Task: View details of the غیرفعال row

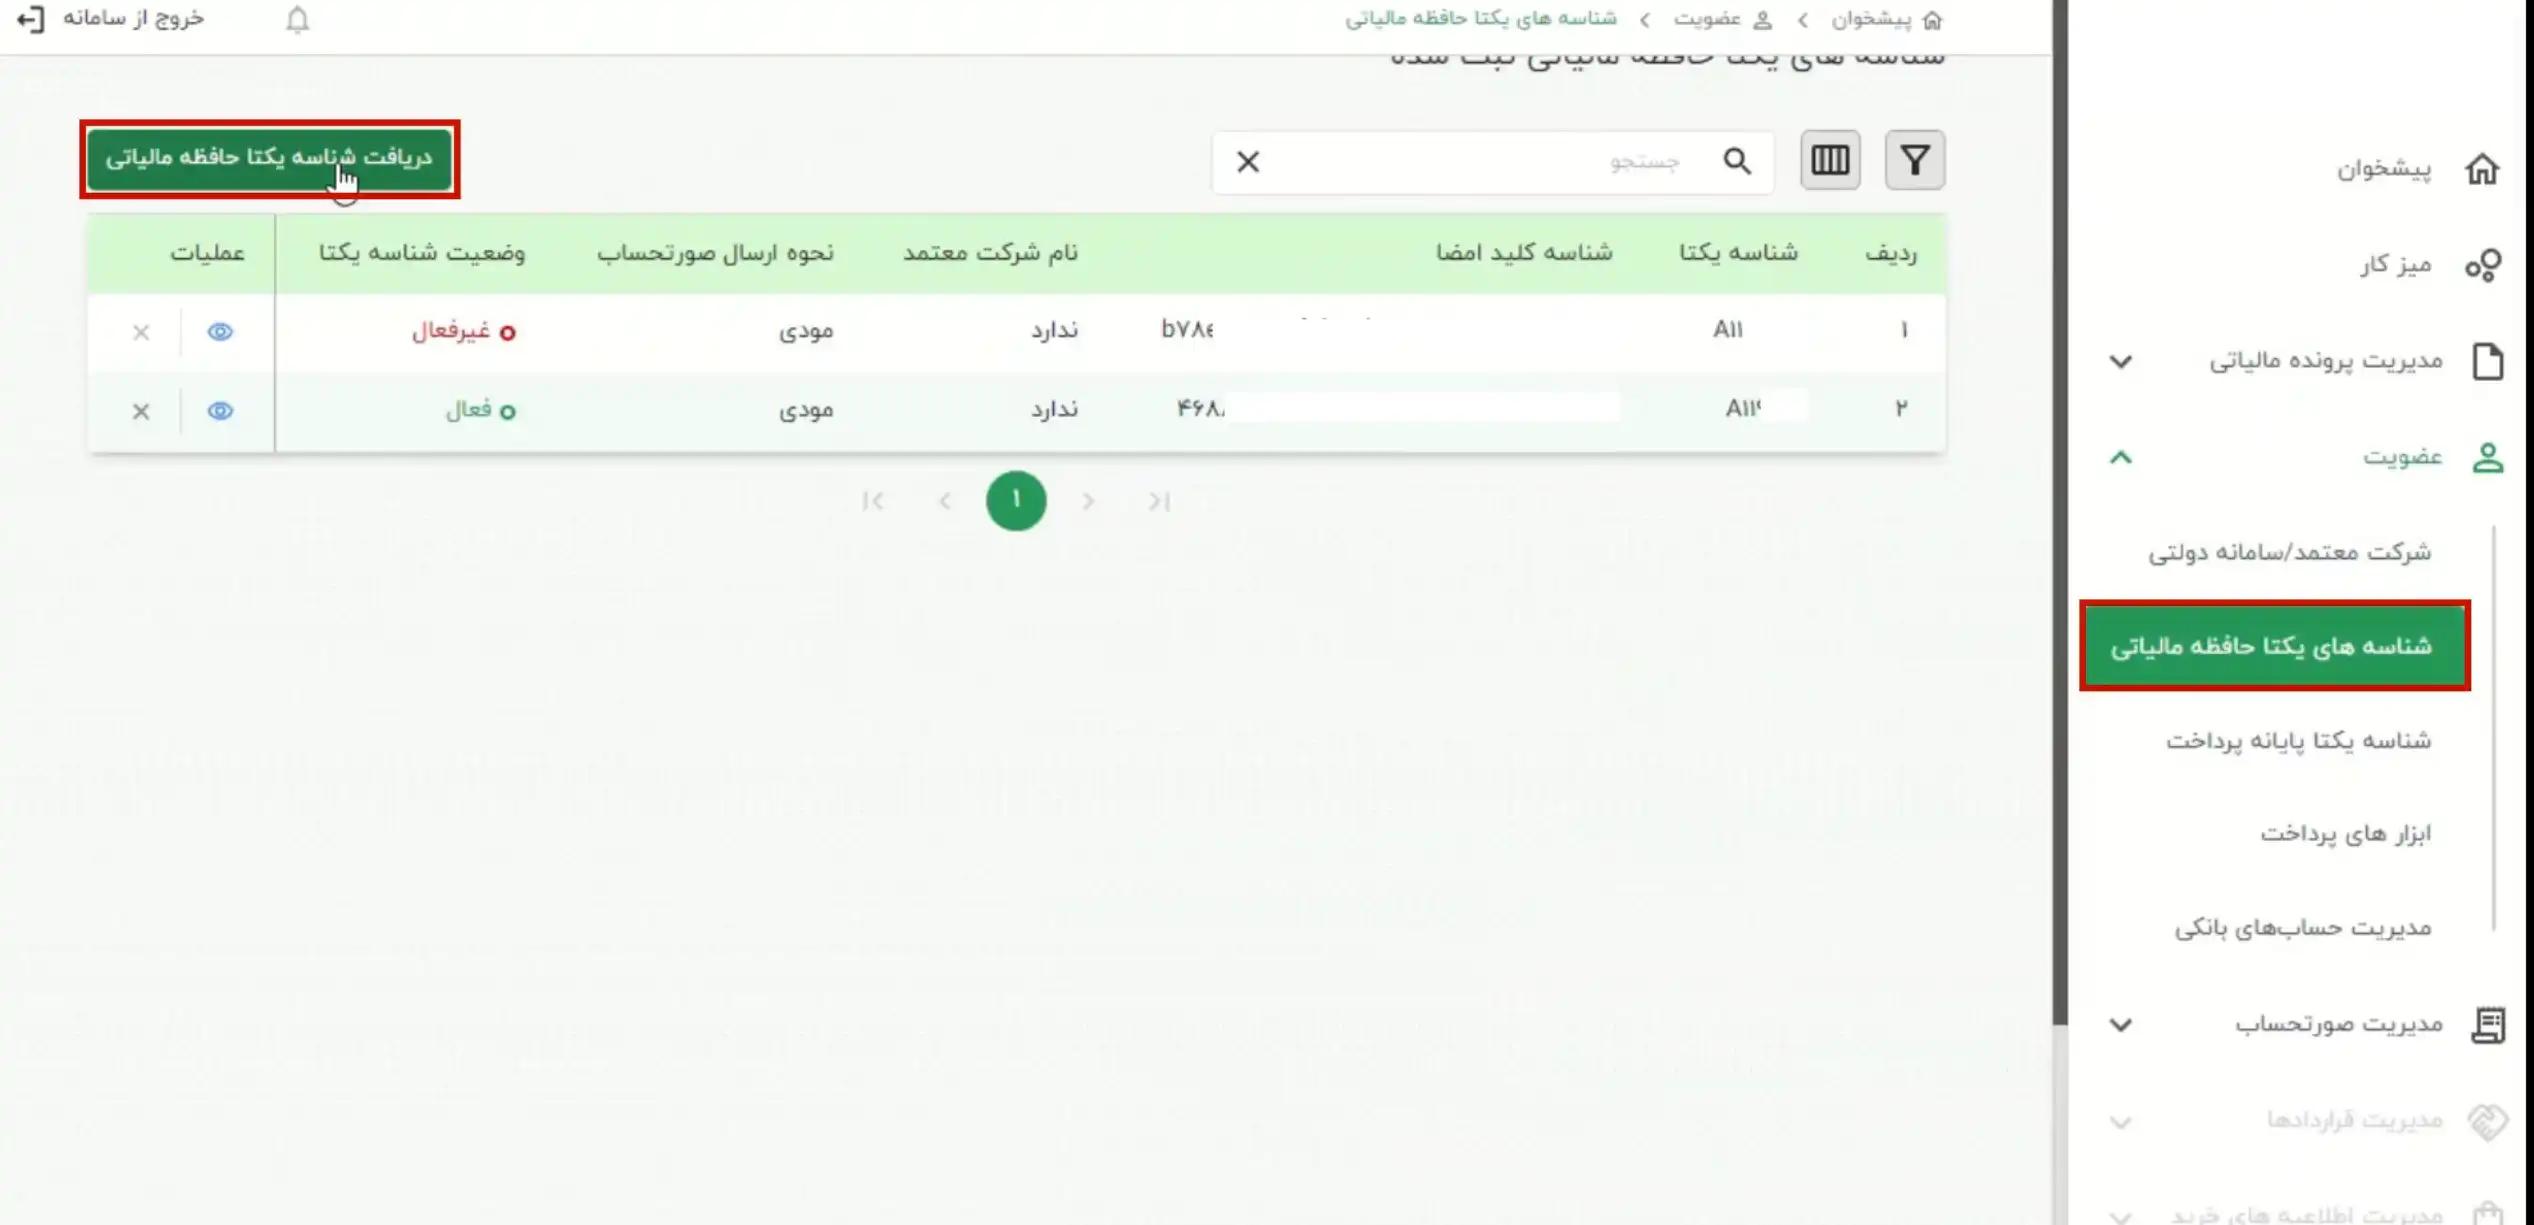Action: point(220,332)
